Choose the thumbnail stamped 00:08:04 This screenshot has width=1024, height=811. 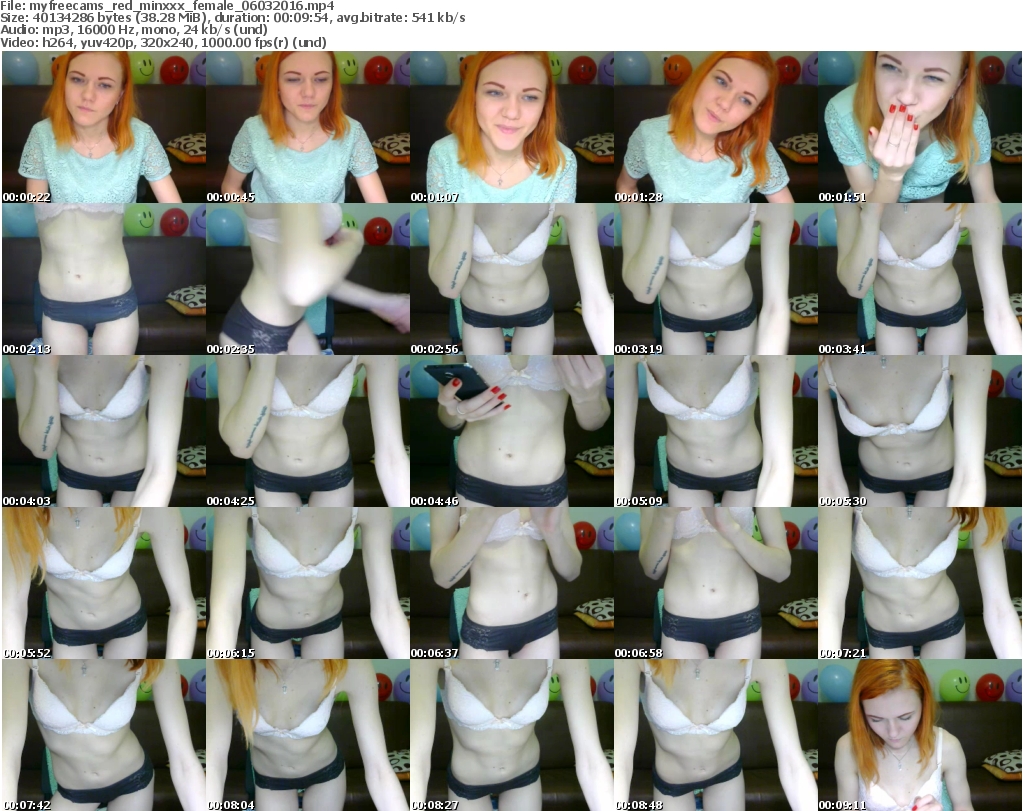tap(308, 735)
